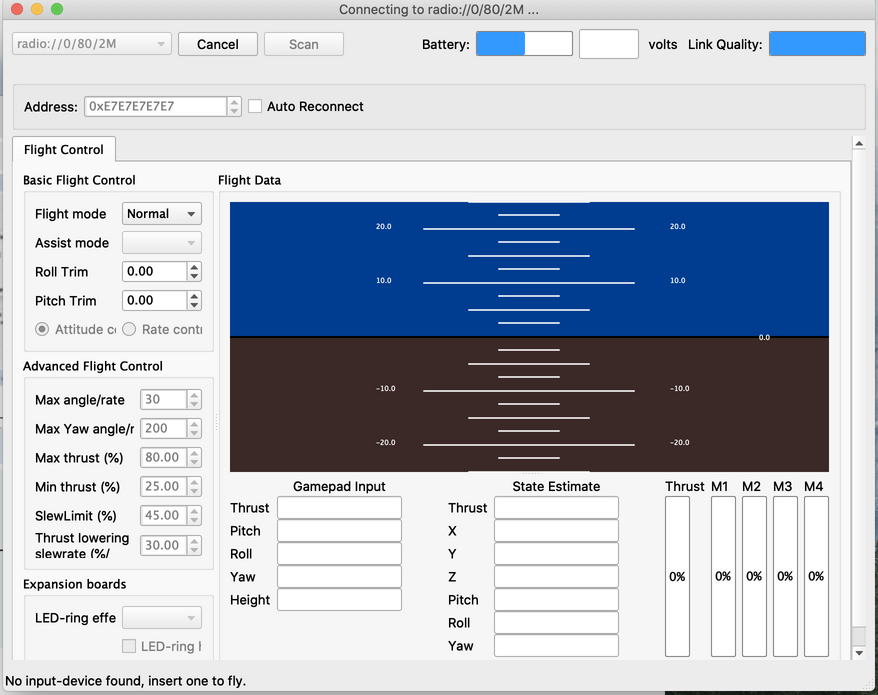Click the Battery level progress bar

coord(524,44)
